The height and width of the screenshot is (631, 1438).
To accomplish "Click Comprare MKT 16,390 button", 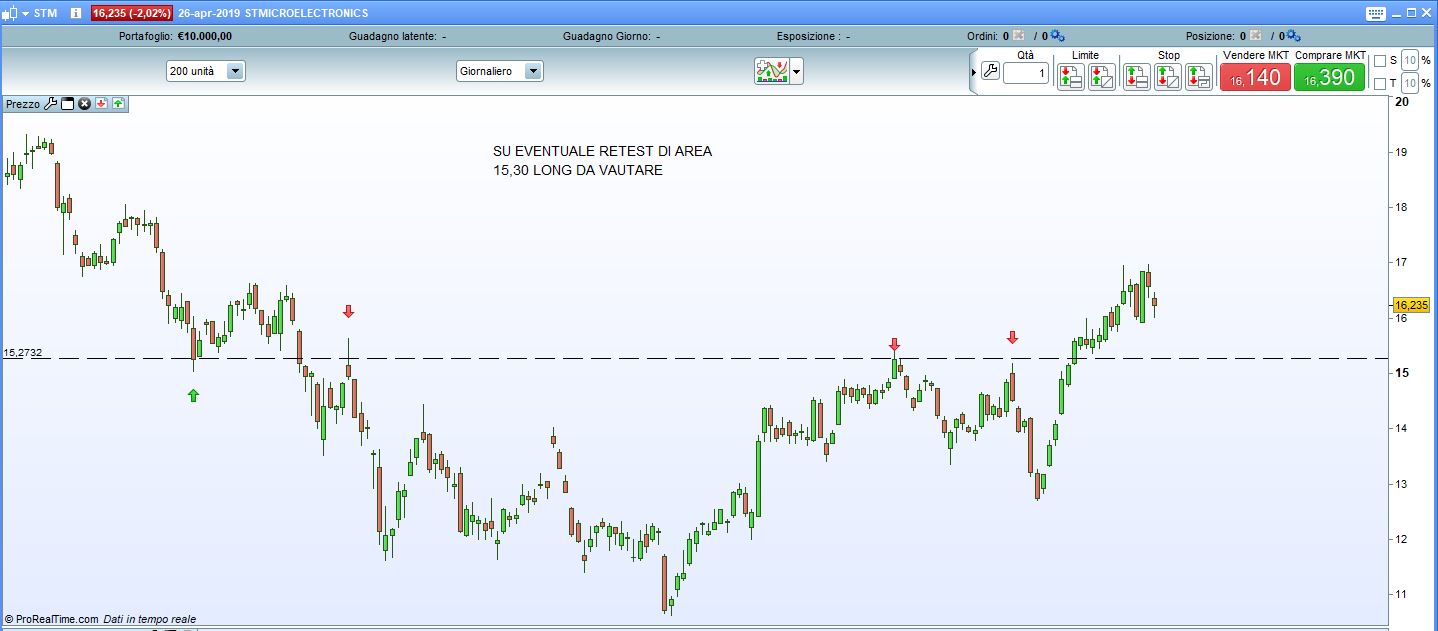I will tap(1330, 77).
